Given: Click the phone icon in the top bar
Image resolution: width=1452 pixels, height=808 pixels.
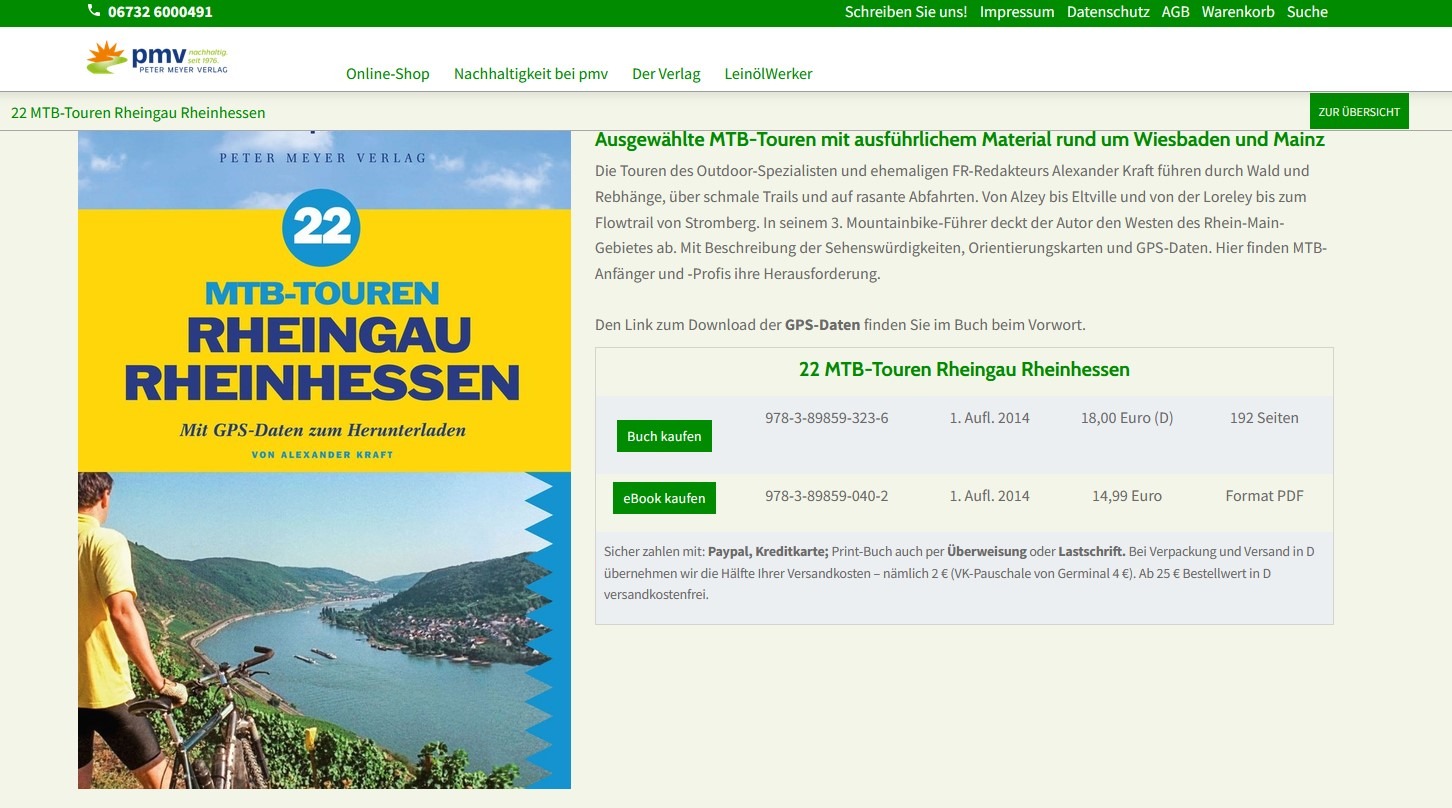Looking at the screenshot, I should click(94, 11).
